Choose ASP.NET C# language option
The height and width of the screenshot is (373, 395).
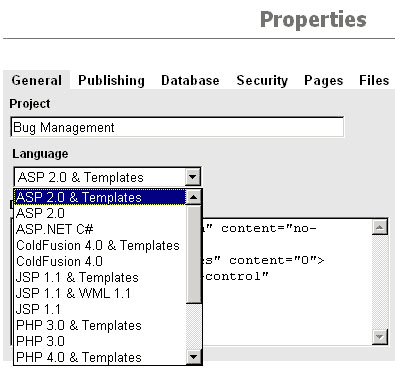click(x=100, y=229)
